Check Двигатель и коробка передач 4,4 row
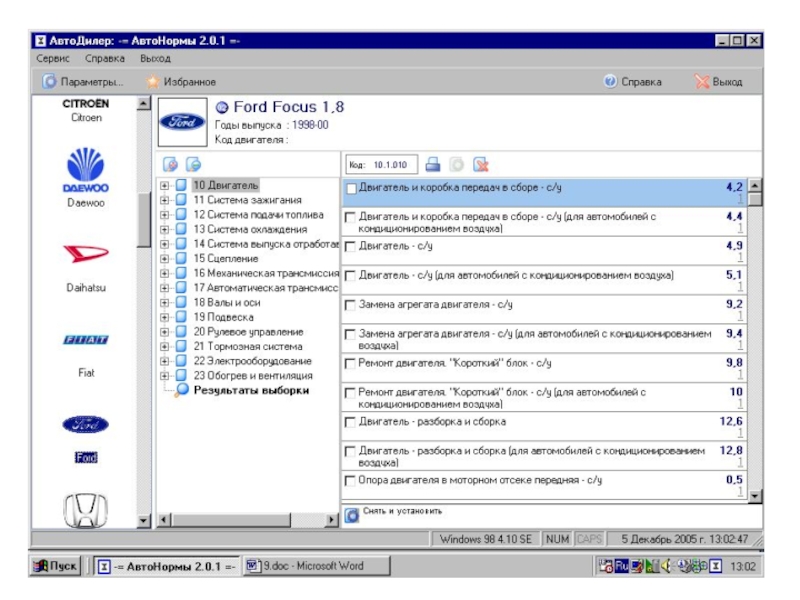The height and width of the screenshot is (600, 800). (351, 217)
